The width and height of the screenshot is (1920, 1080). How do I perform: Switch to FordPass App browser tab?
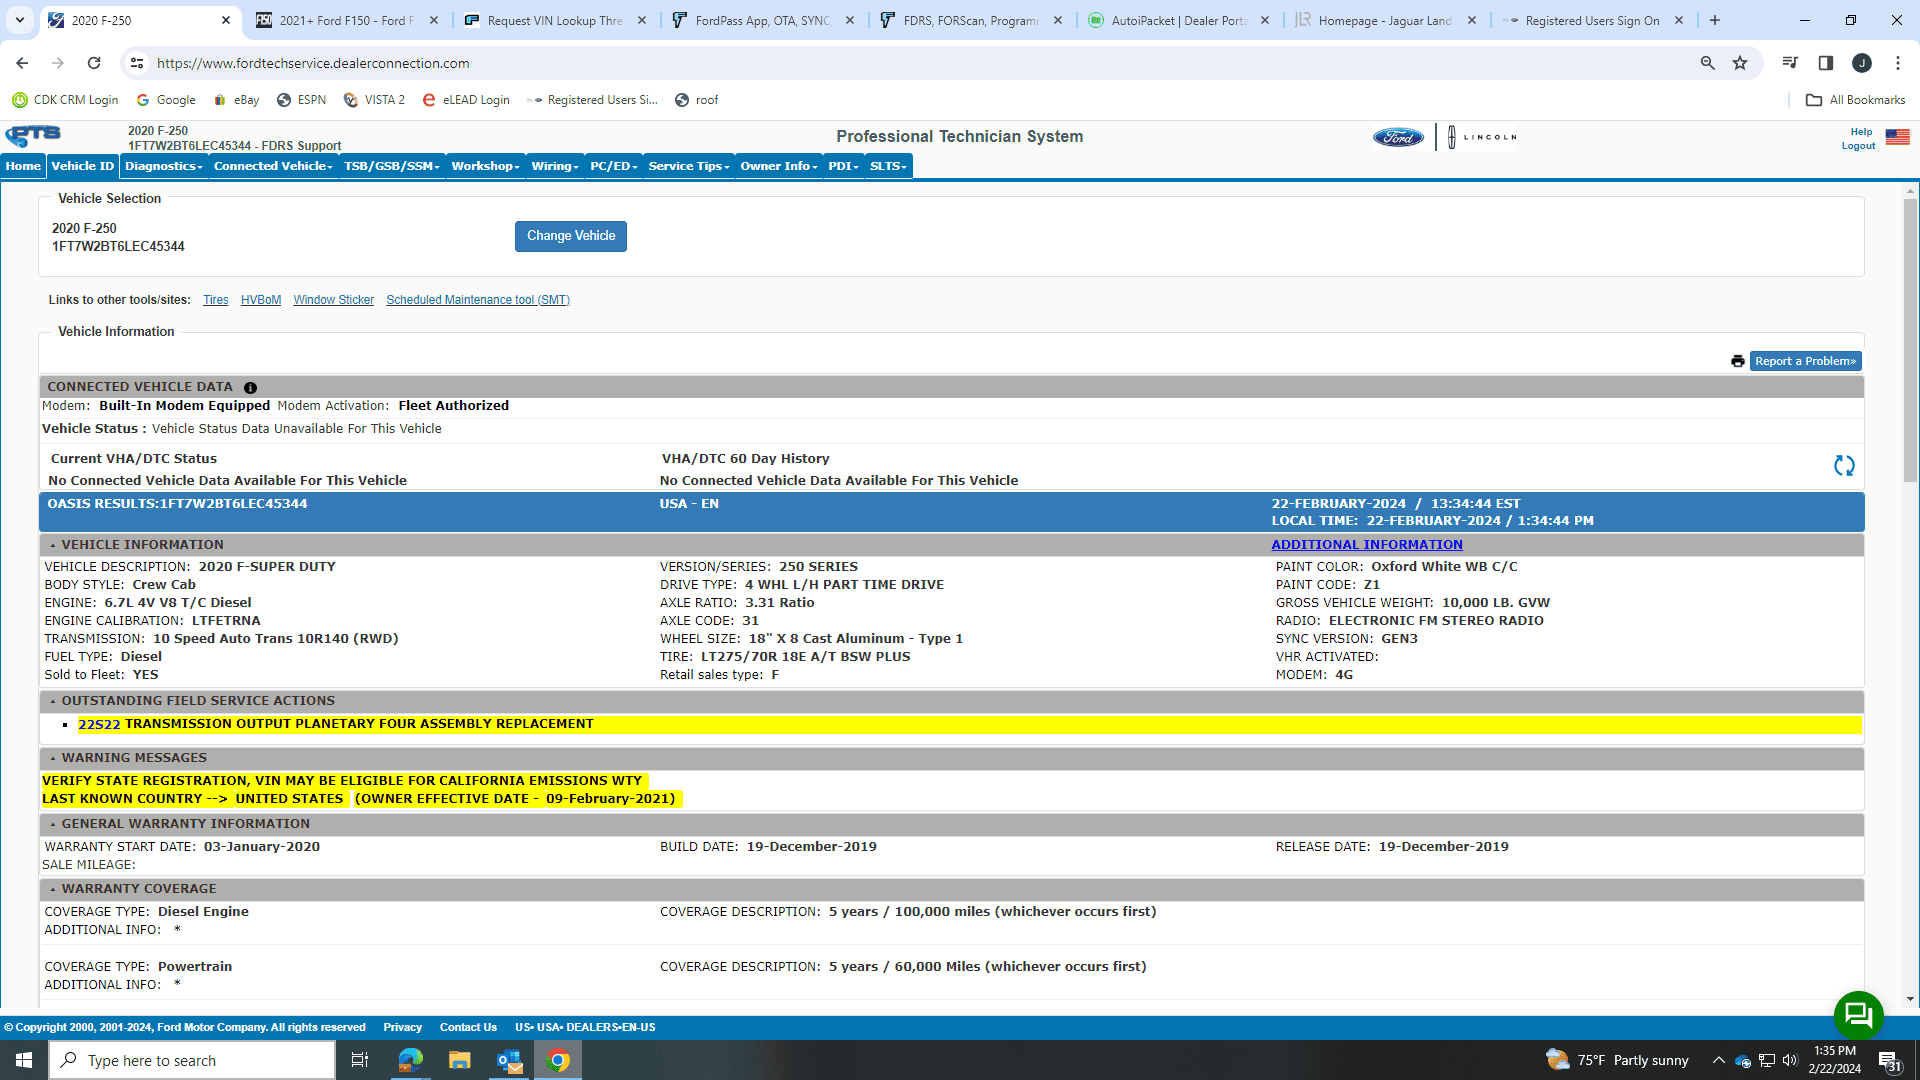762,20
